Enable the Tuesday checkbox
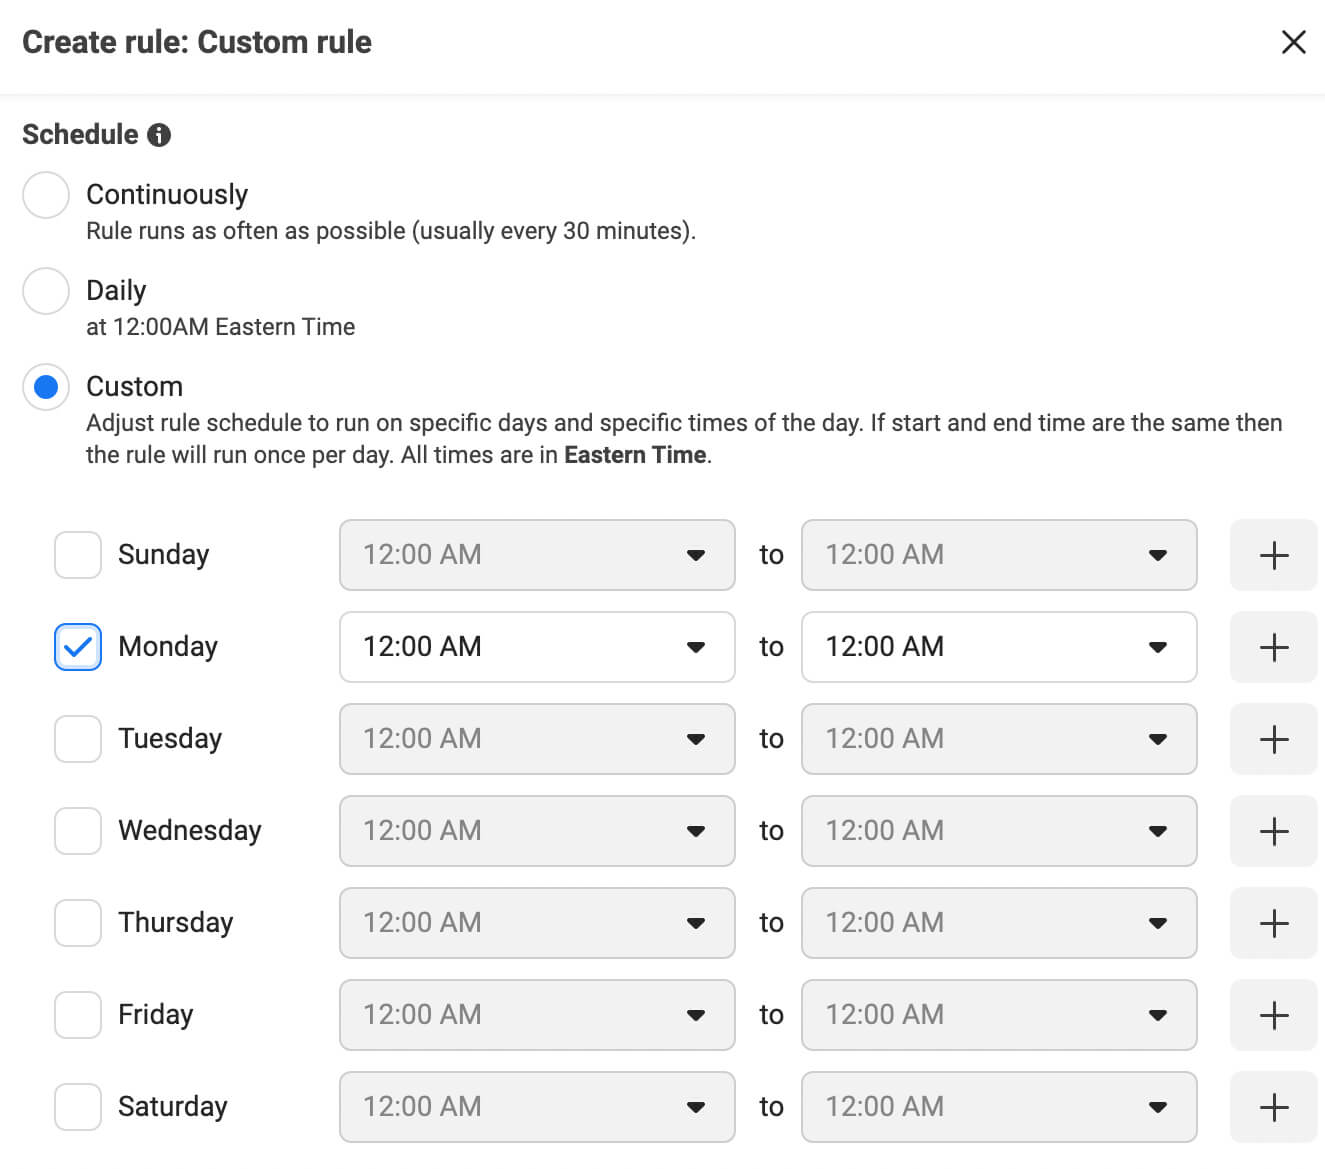The image size is (1325, 1169). tap(77, 739)
